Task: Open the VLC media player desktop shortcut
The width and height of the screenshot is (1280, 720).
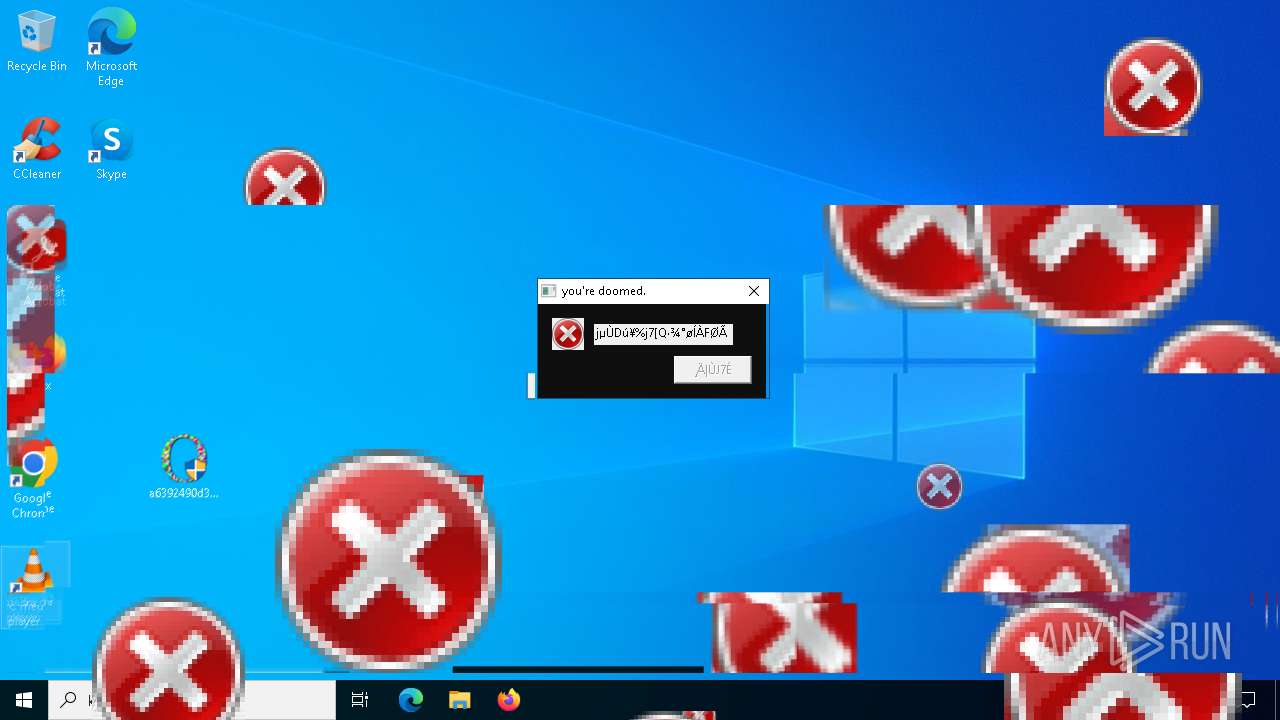Action: [x=33, y=586]
